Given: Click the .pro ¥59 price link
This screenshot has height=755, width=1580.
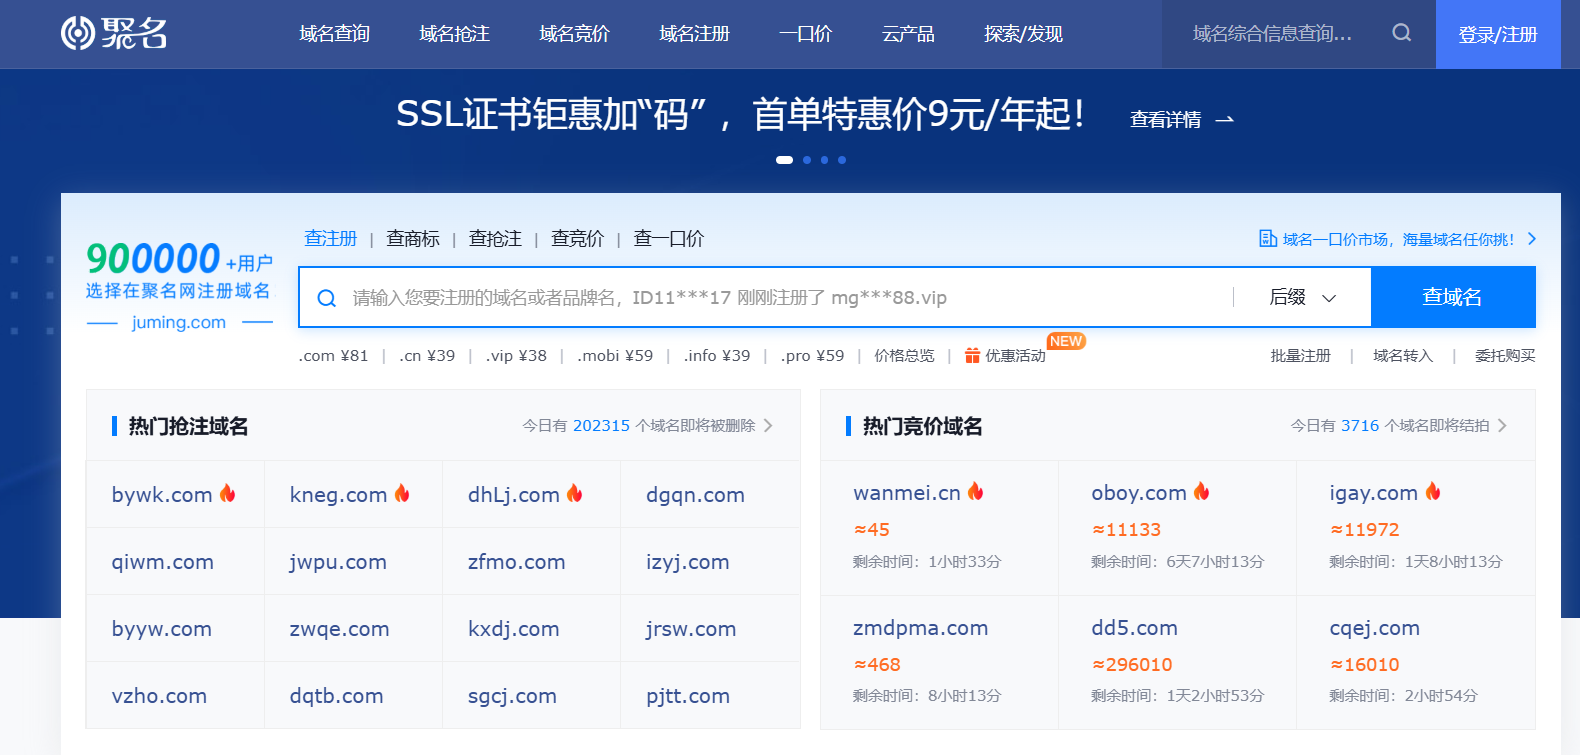Looking at the screenshot, I should 812,356.
